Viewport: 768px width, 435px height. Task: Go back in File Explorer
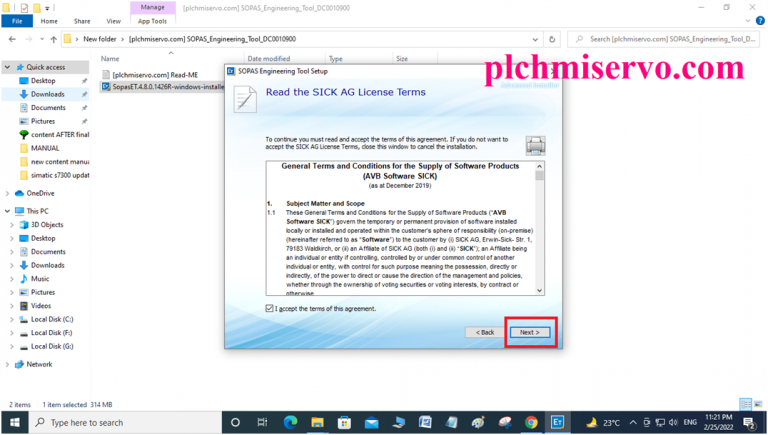tap(12, 39)
